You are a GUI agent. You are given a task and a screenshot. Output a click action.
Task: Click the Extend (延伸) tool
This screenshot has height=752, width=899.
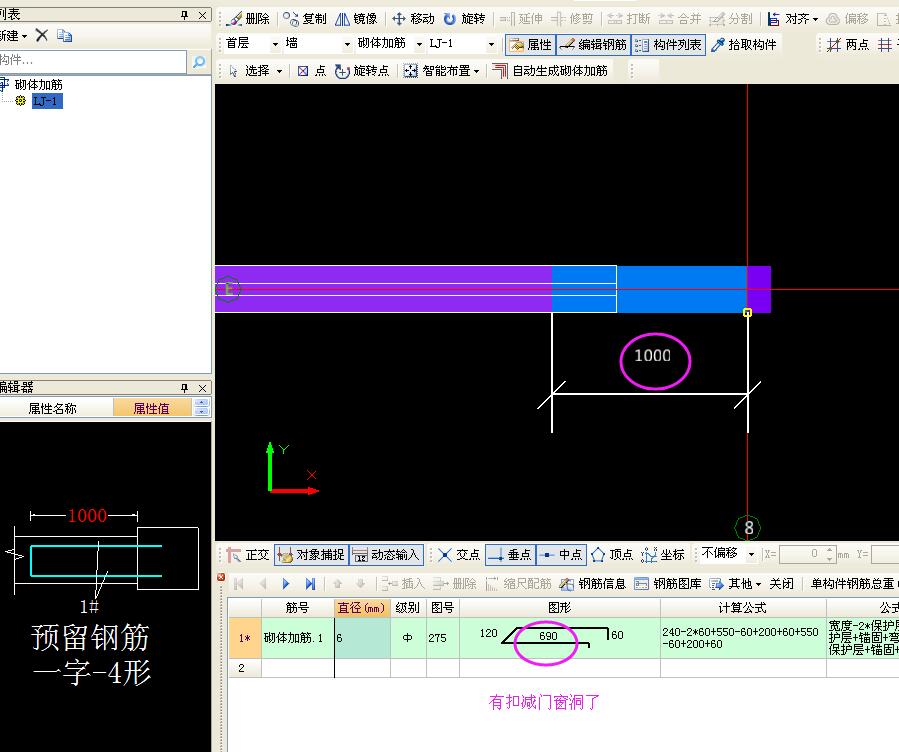click(521, 19)
